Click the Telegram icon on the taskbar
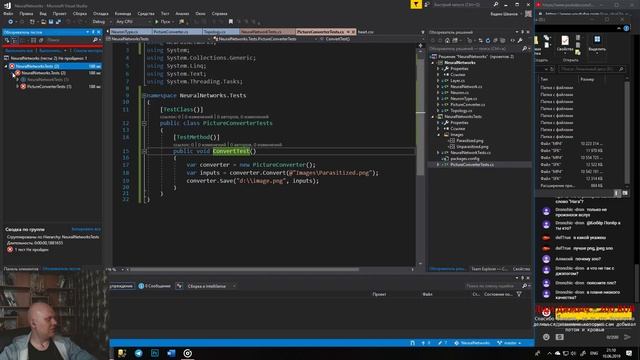640x360 pixels. tap(138, 353)
